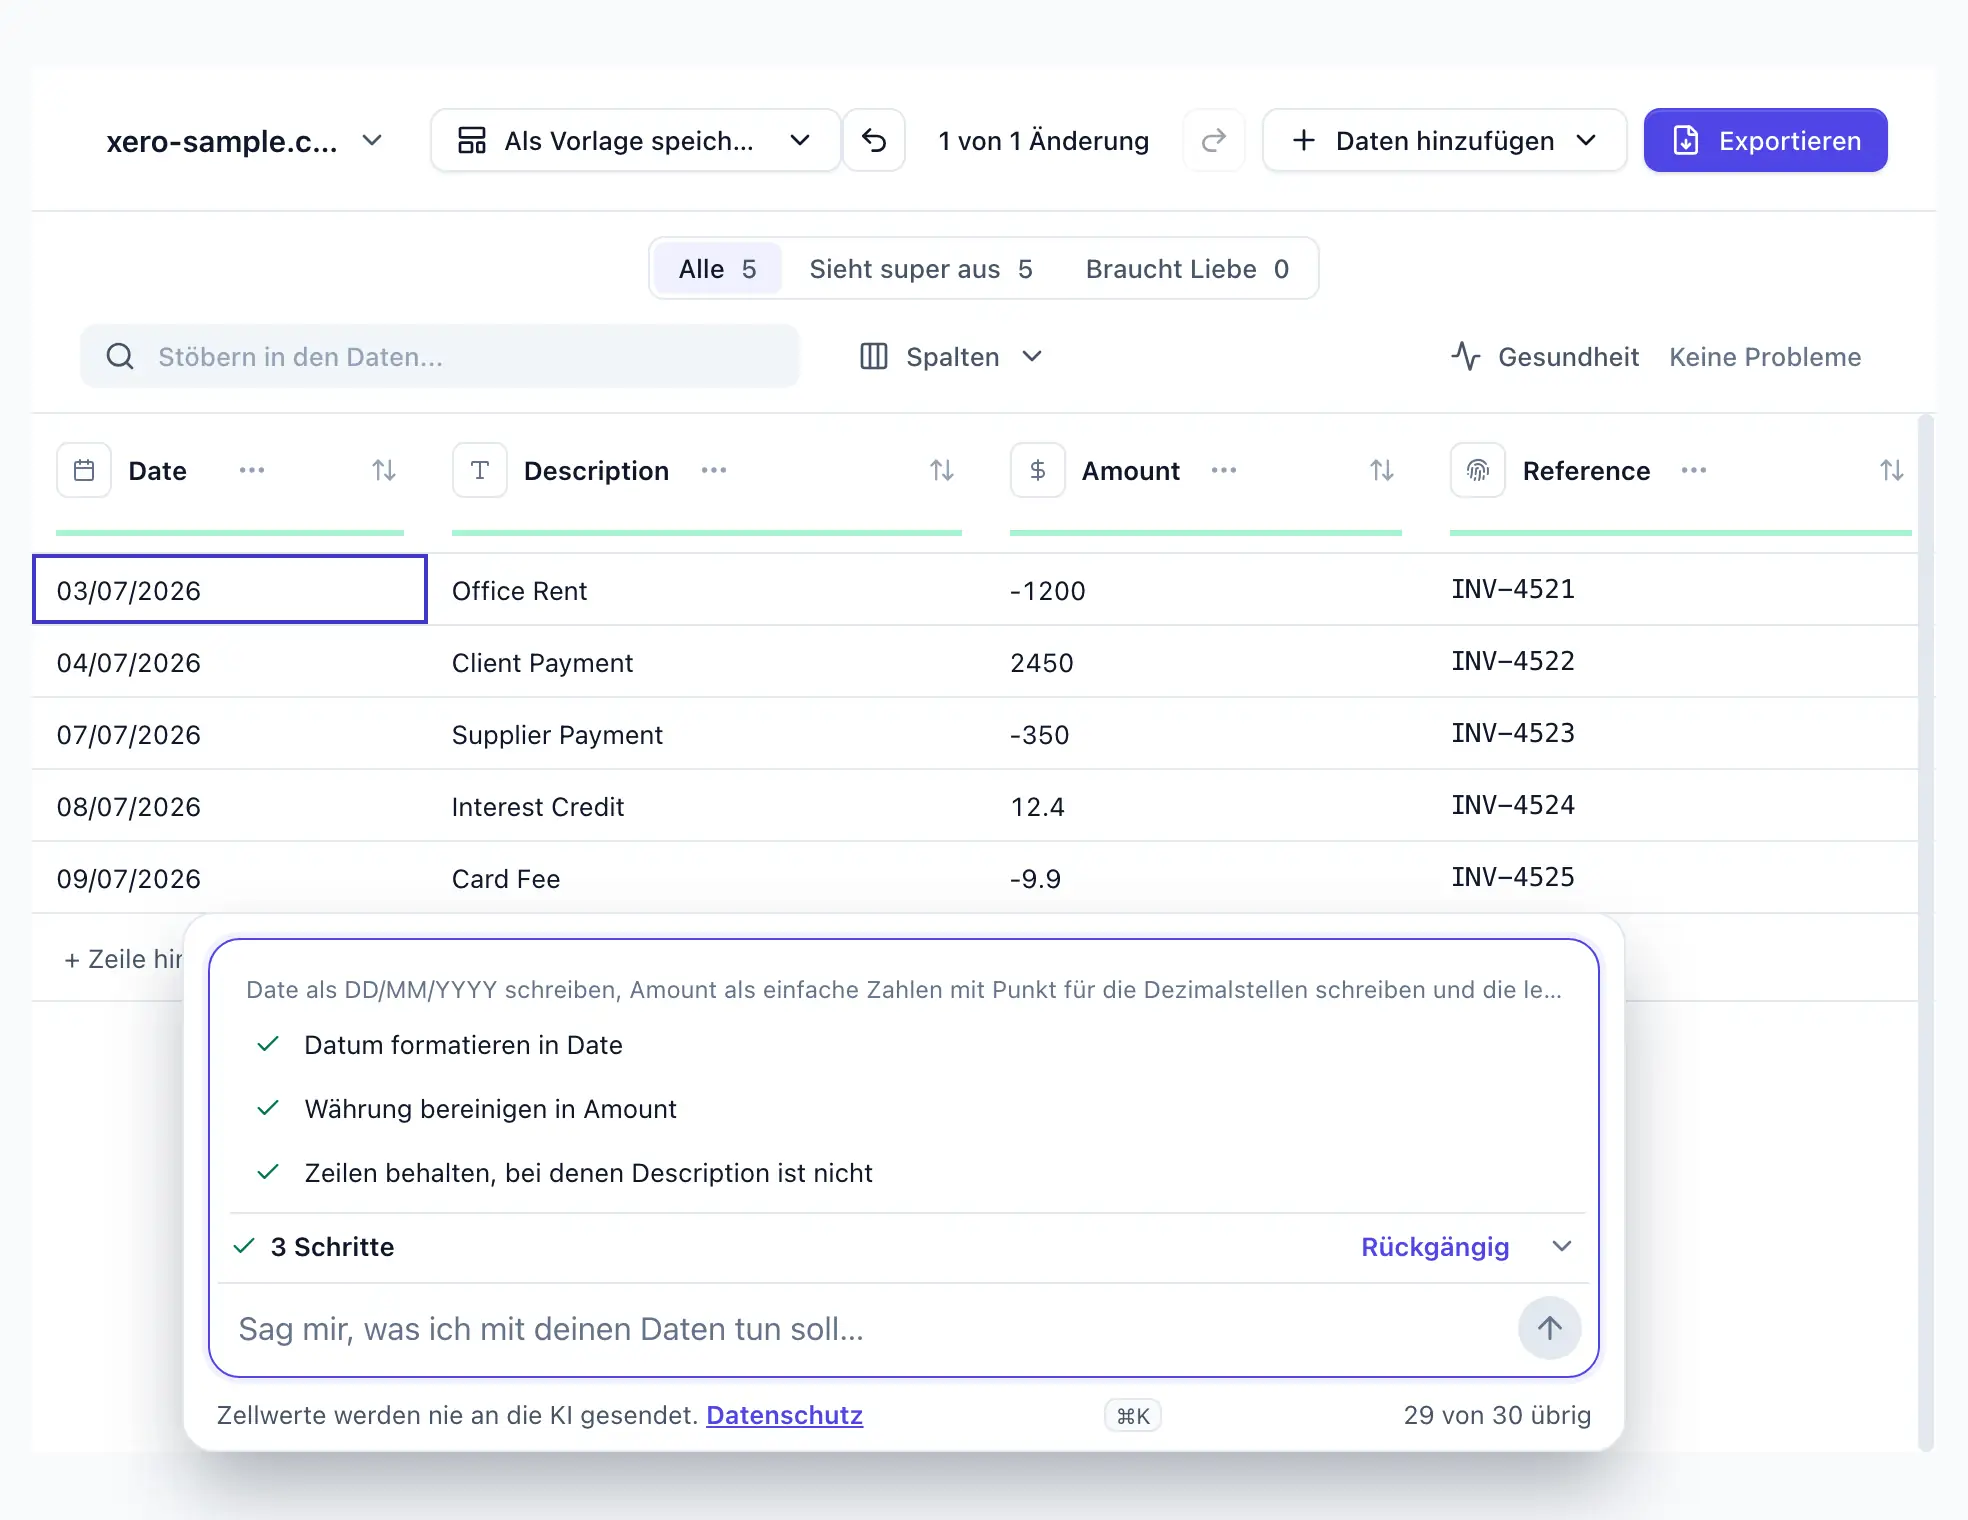1968x1520 pixels.
Task: Click the fingerprint icon in Reference header
Action: tap(1478, 470)
